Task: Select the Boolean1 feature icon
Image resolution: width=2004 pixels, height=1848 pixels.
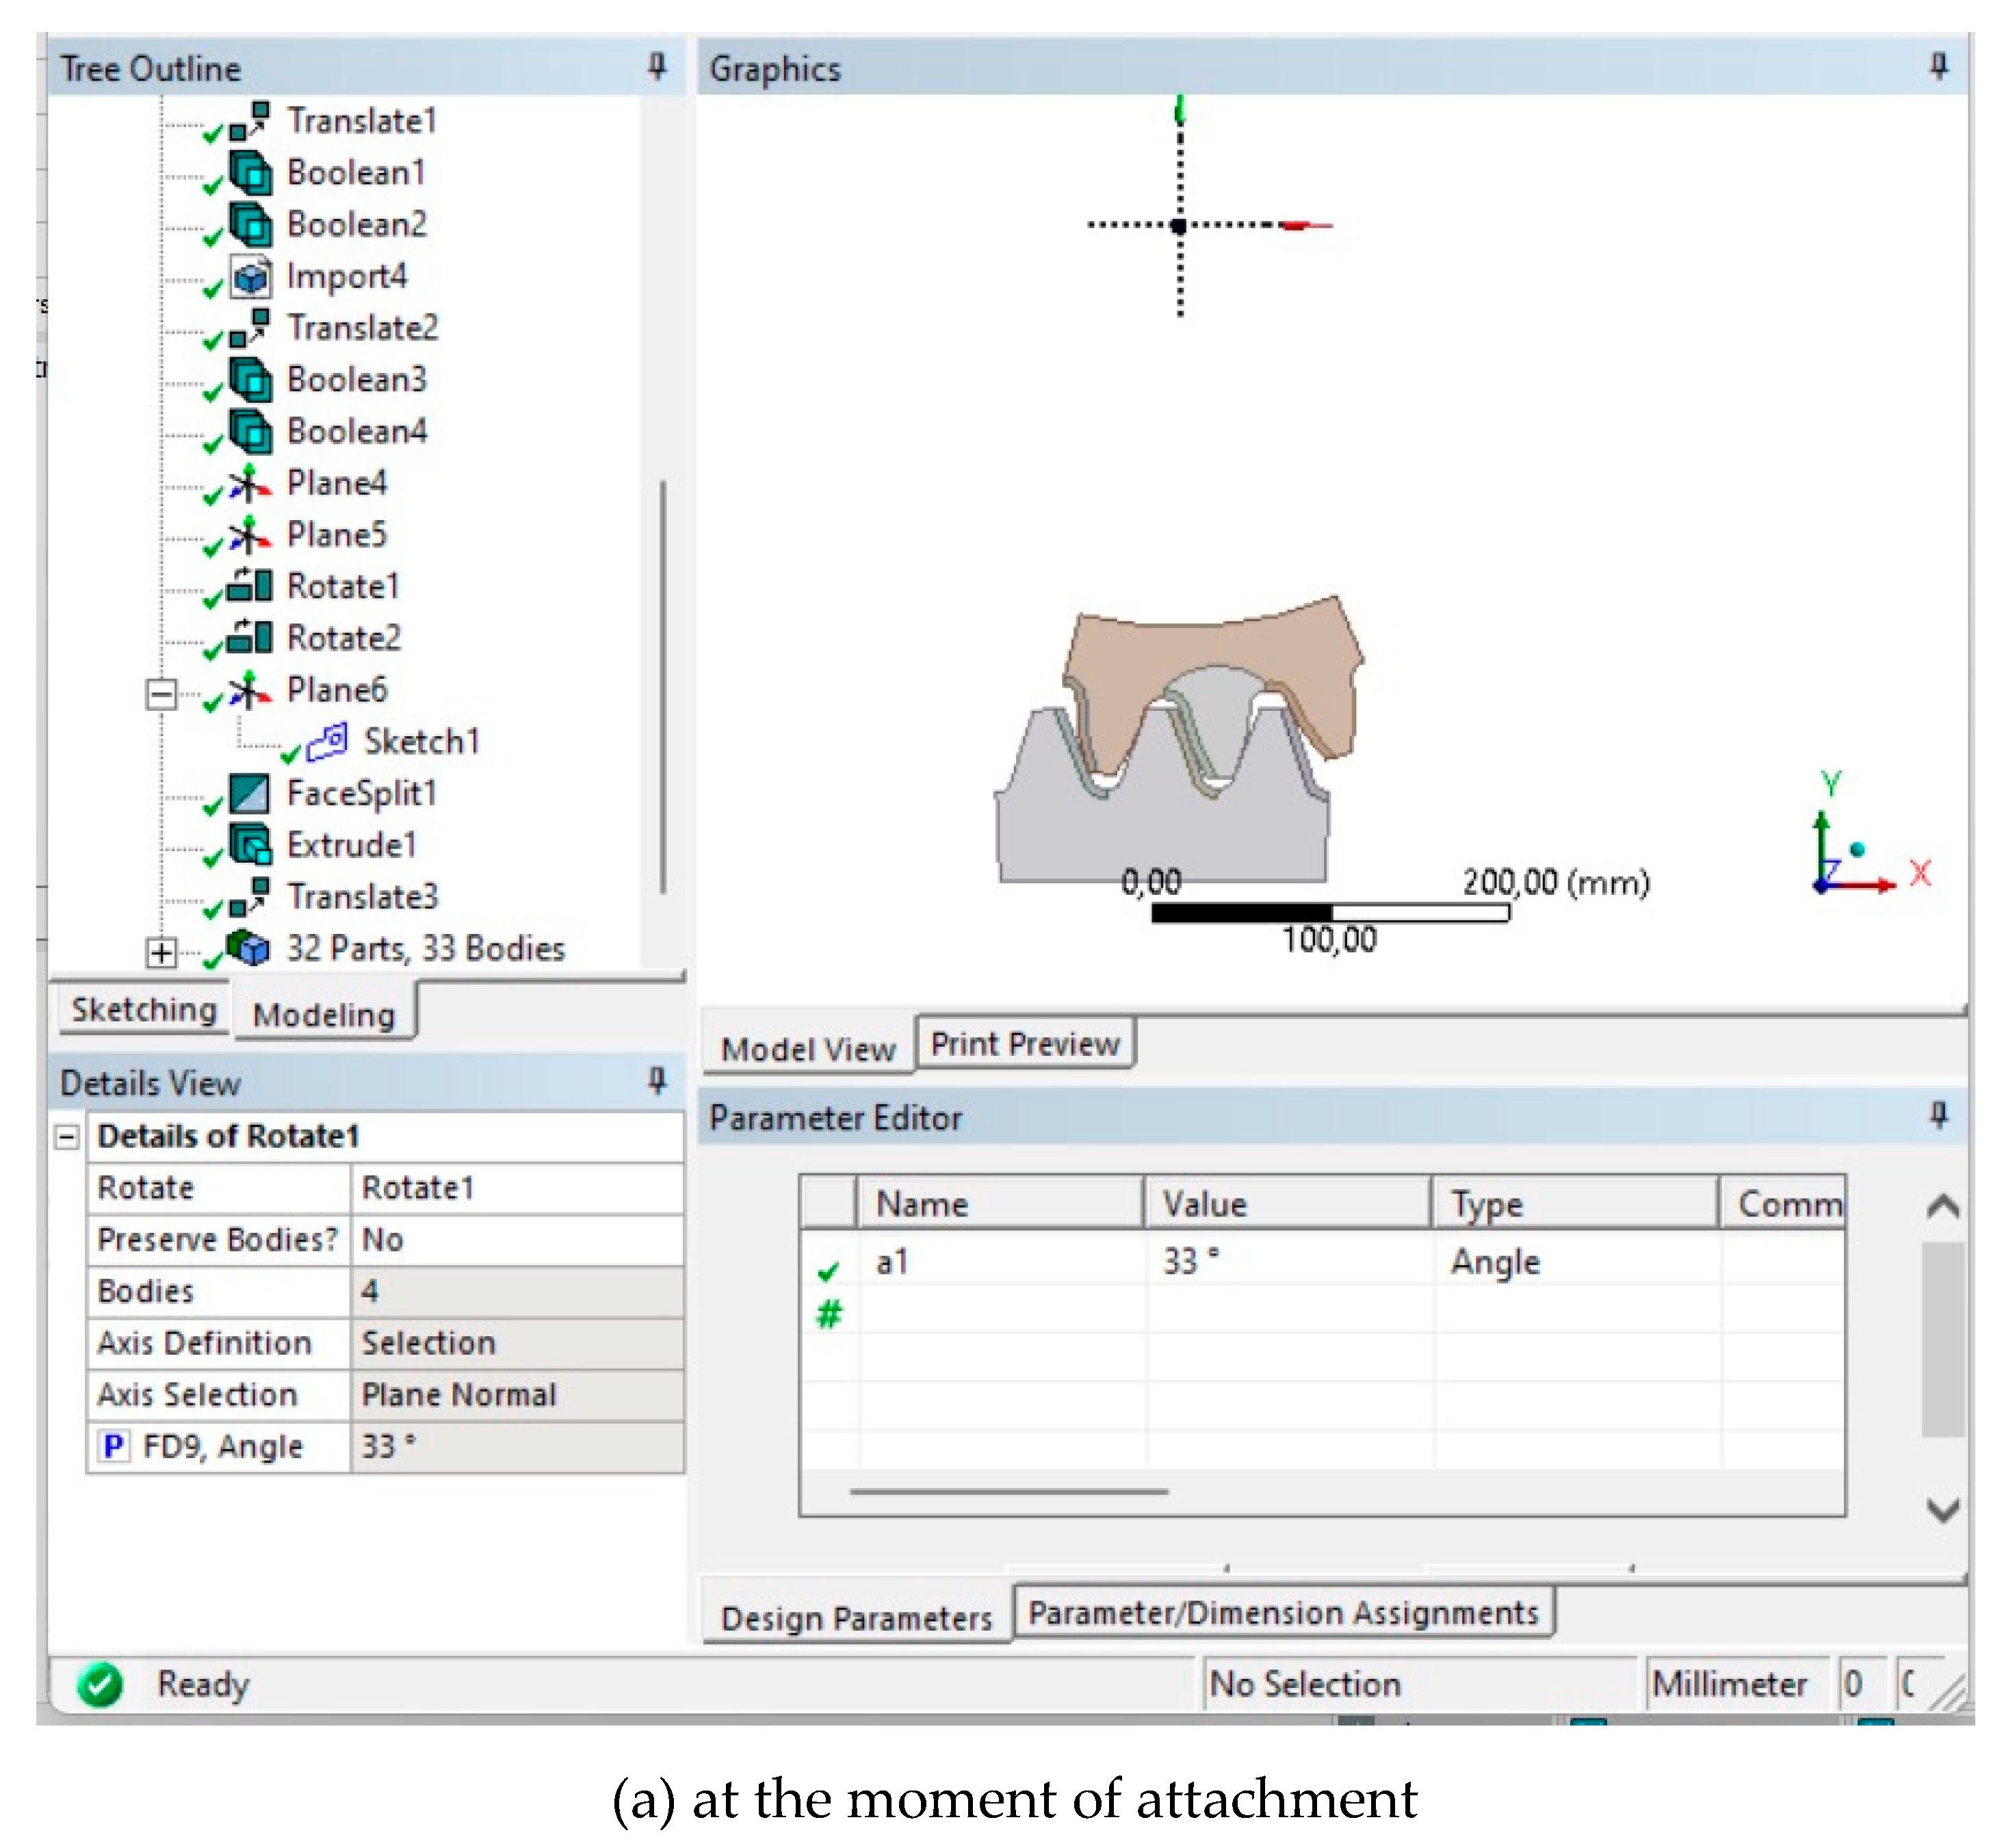Action: (250, 173)
